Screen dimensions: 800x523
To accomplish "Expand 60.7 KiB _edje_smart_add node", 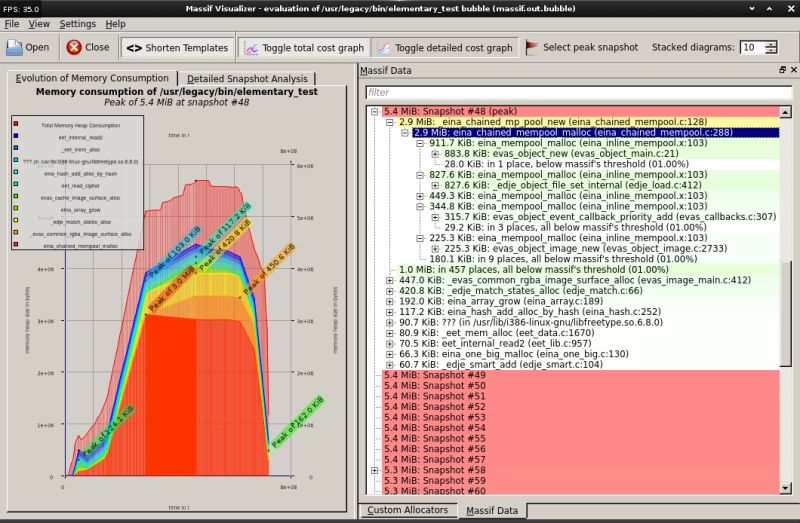I will (x=390, y=365).
